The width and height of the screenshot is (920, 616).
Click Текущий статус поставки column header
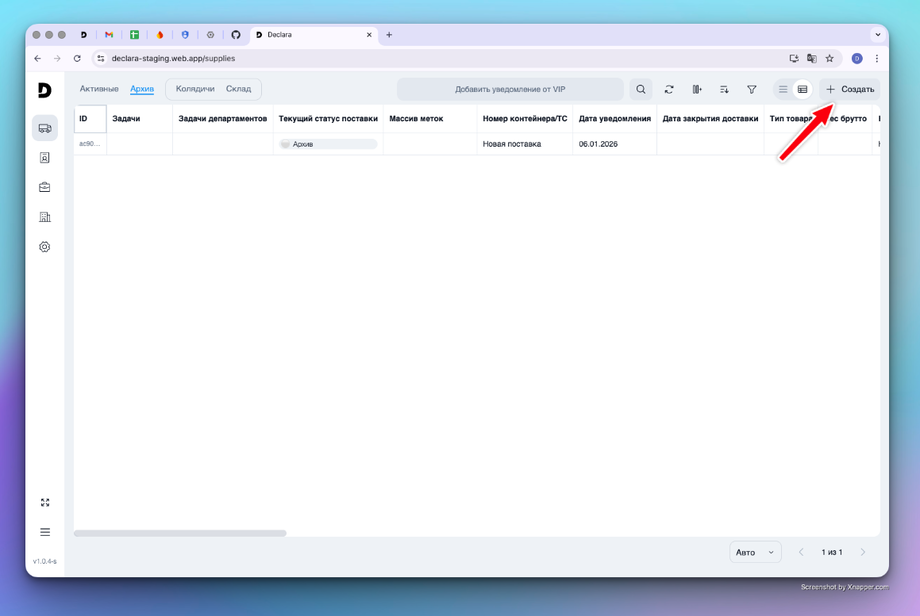328,119
